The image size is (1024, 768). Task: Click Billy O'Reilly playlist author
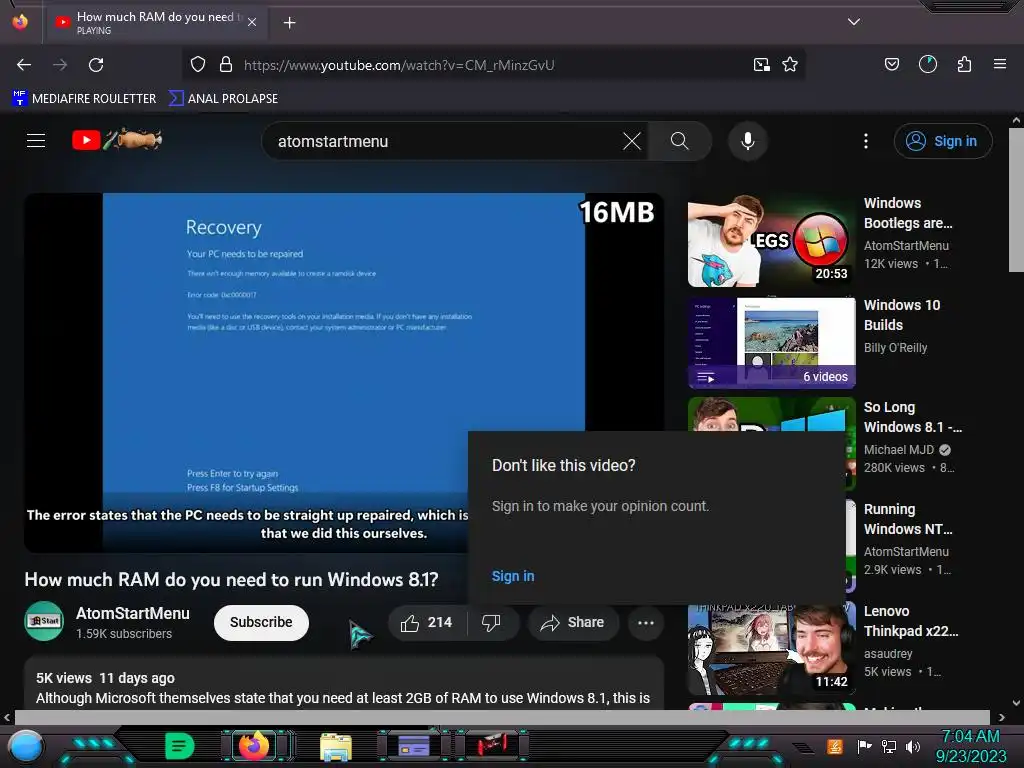[895, 347]
